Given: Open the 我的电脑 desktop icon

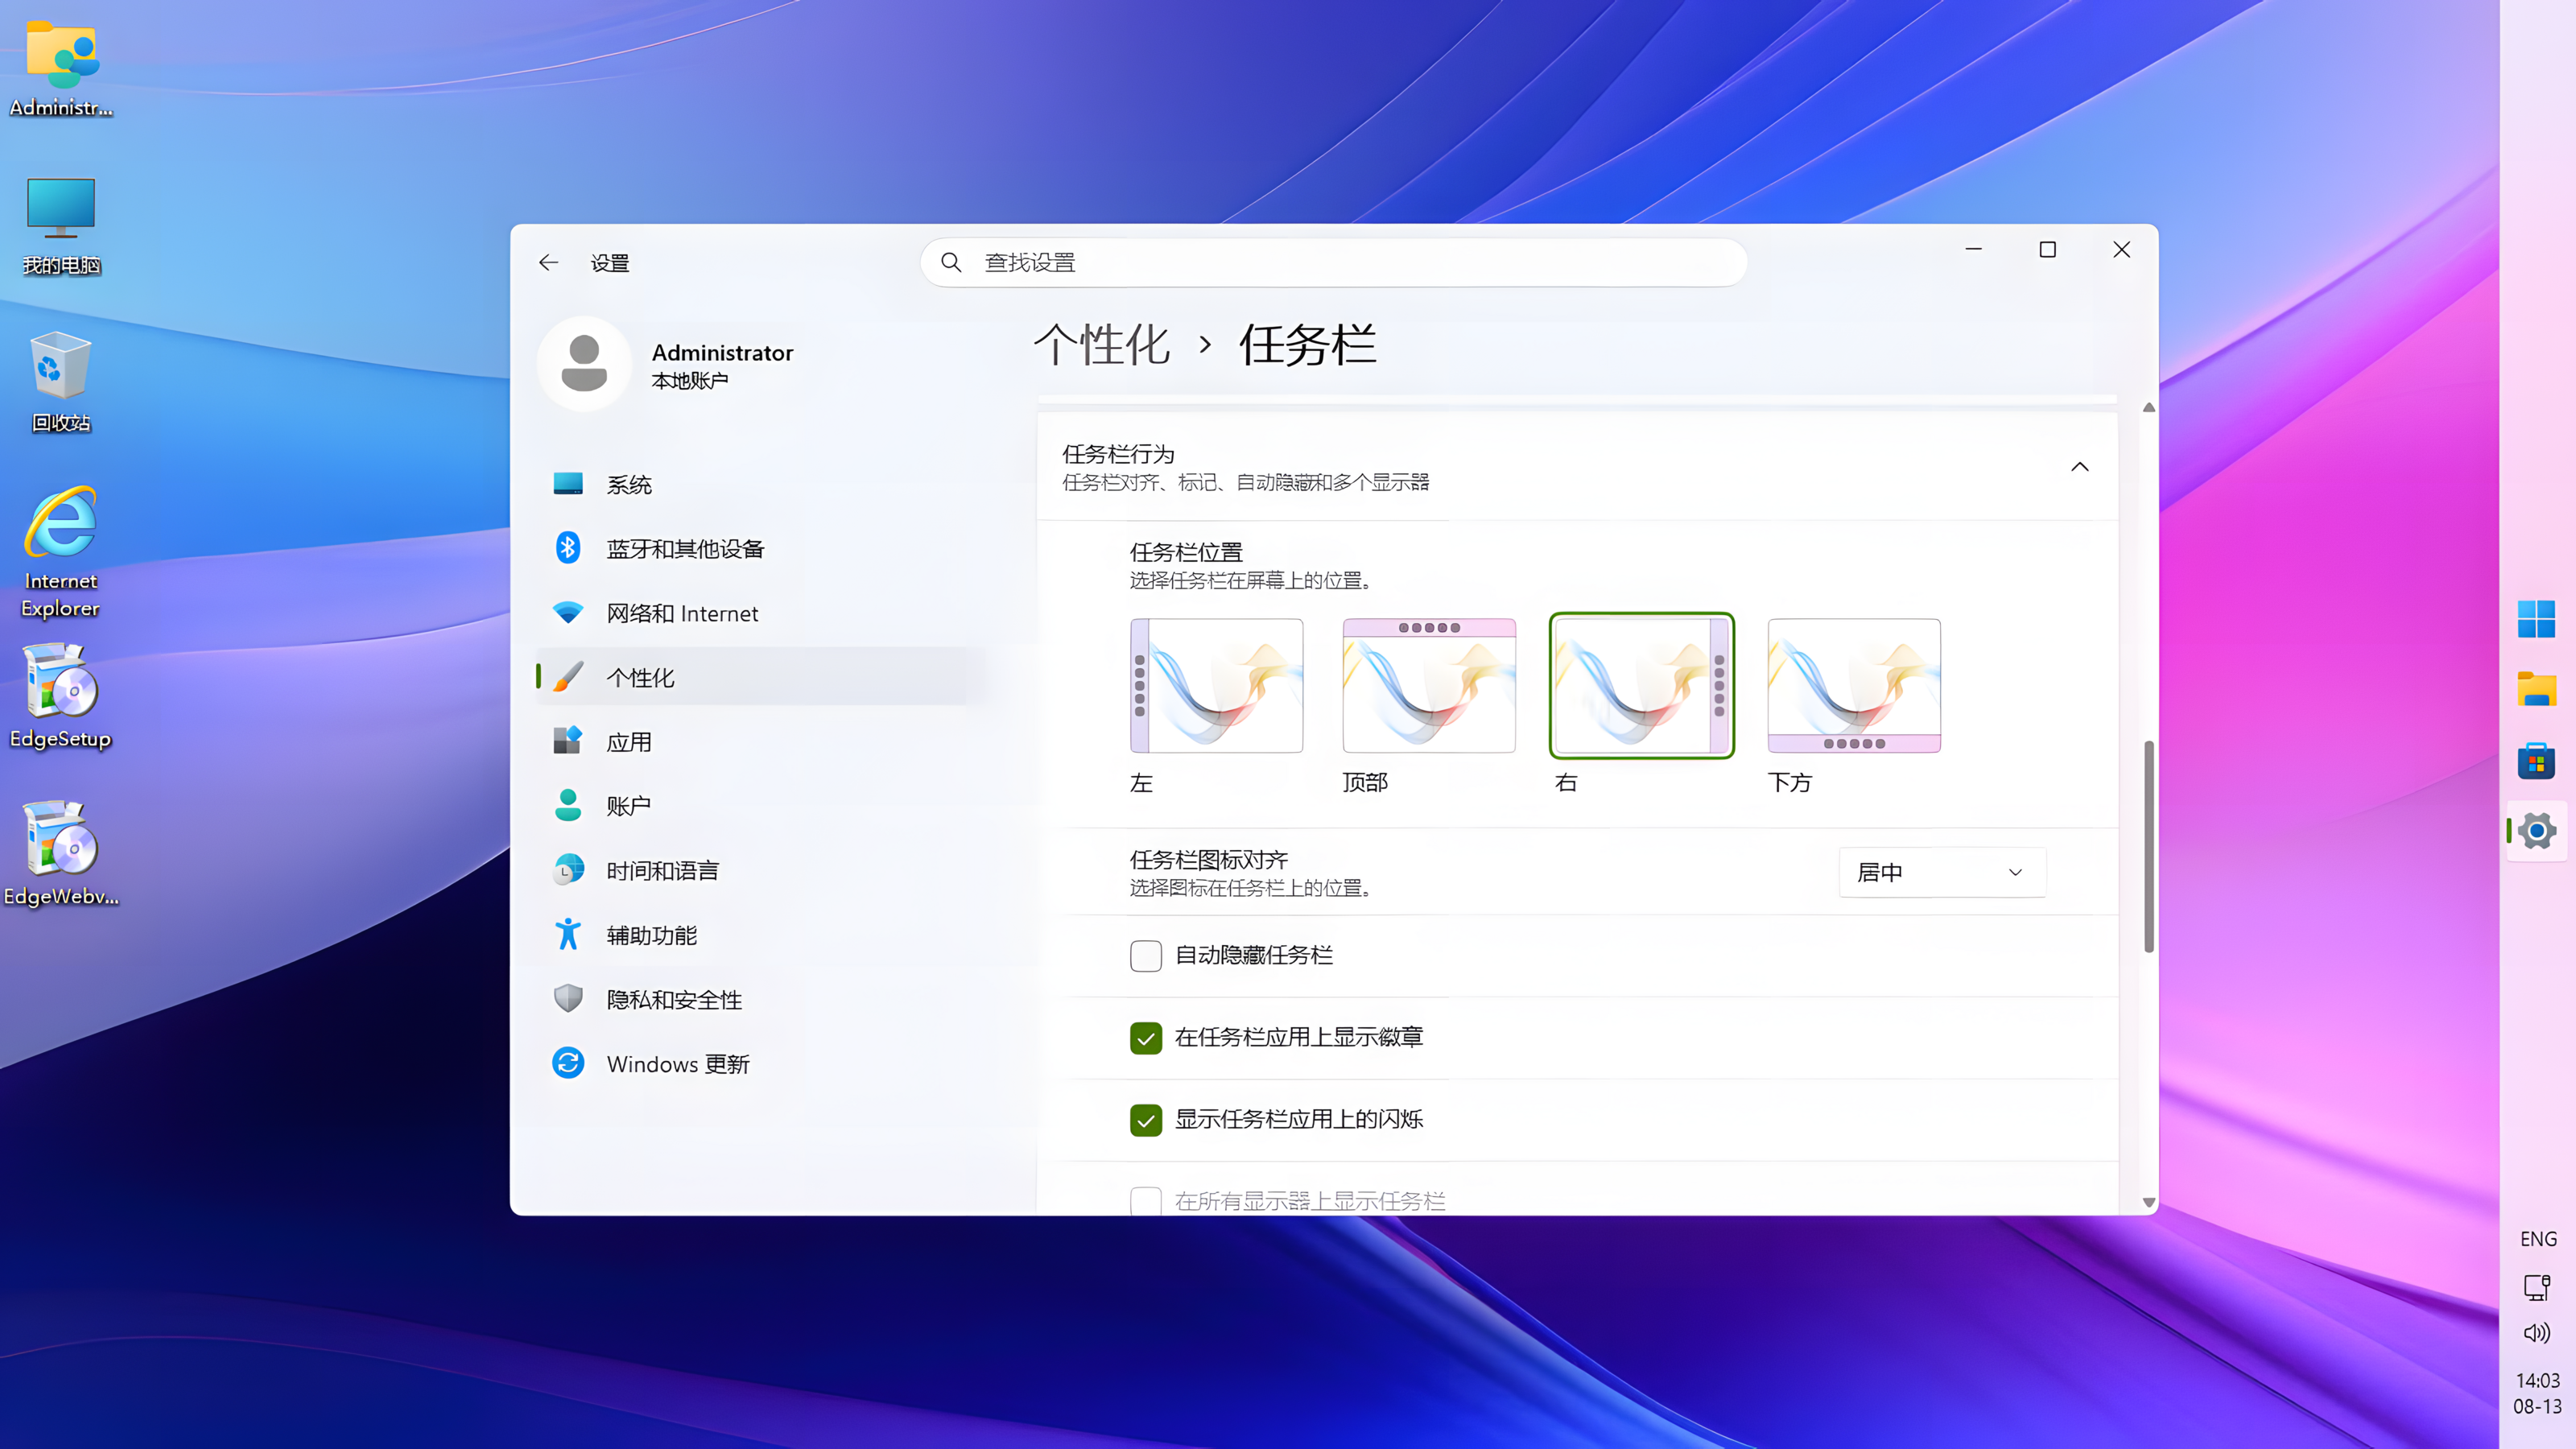Looking at the screenshot, I should coord(61,226).
